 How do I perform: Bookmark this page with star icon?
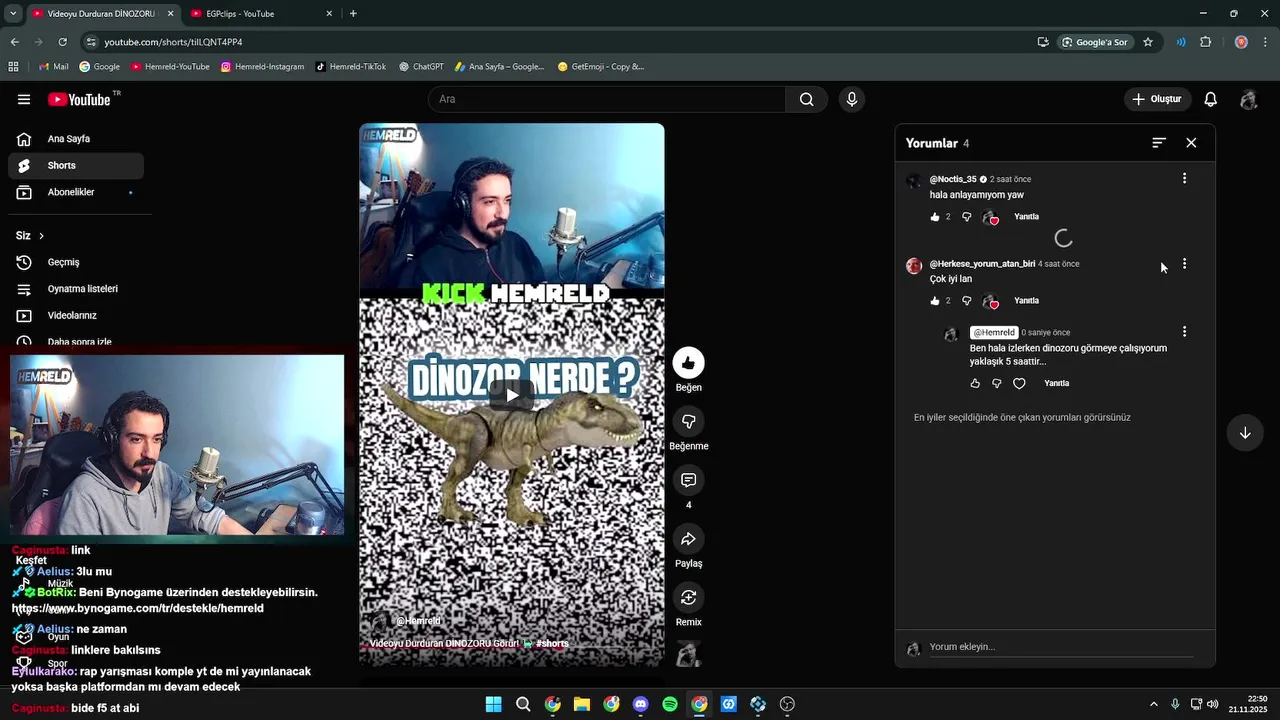click(1148, 42)
